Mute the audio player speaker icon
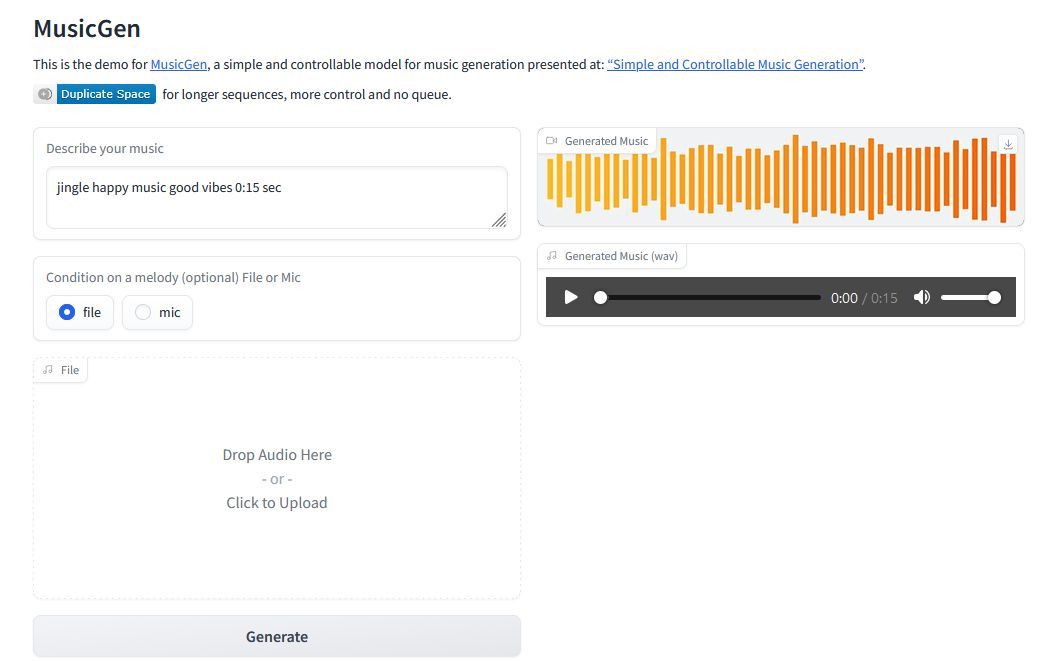 point(921,297)
